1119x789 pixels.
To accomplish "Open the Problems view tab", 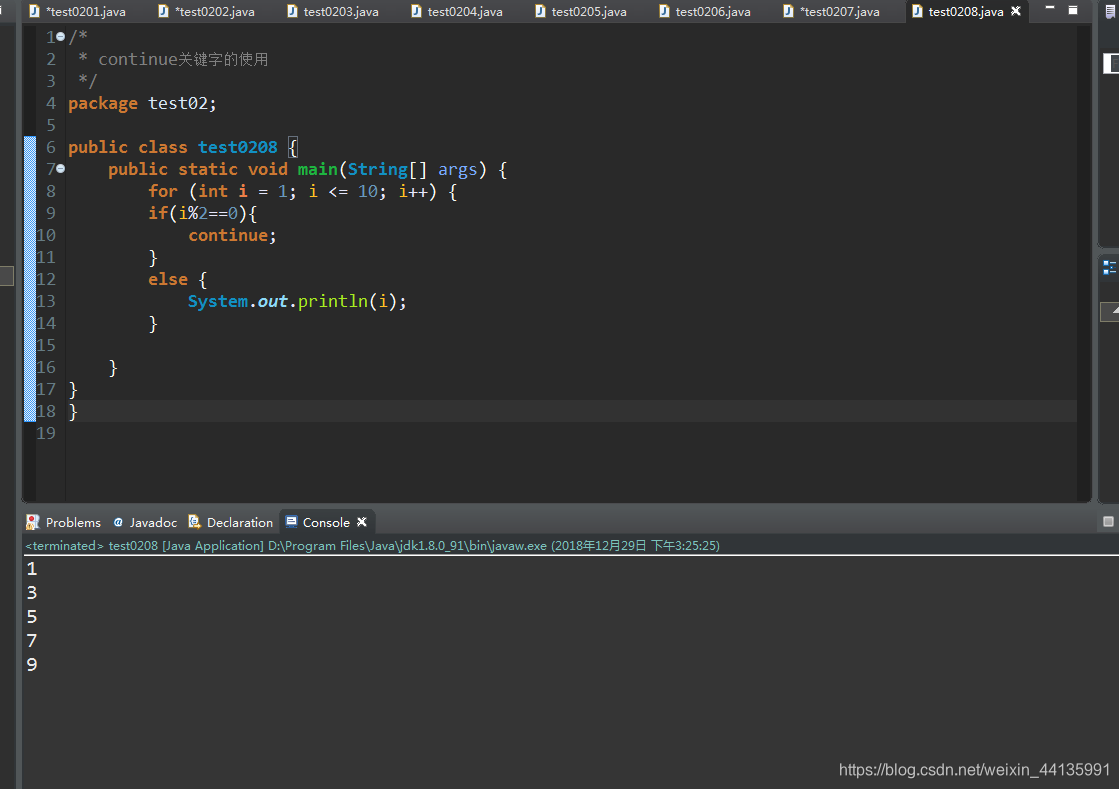I will click(64, 522).
